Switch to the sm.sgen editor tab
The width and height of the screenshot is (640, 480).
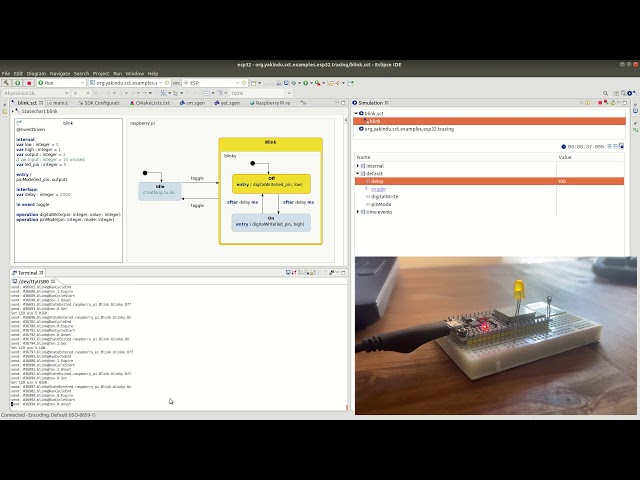192,103
